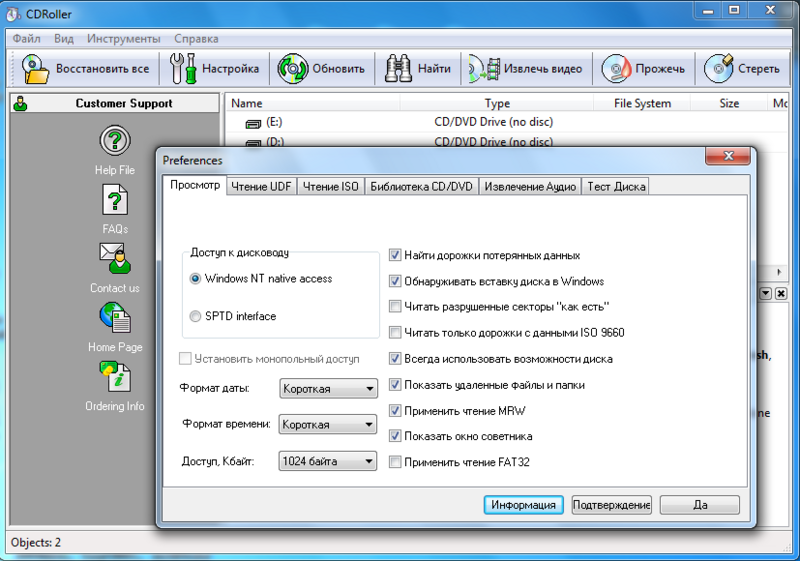
Task: Expand lower panel dropdown arrow button
Action: click(765, 293)
